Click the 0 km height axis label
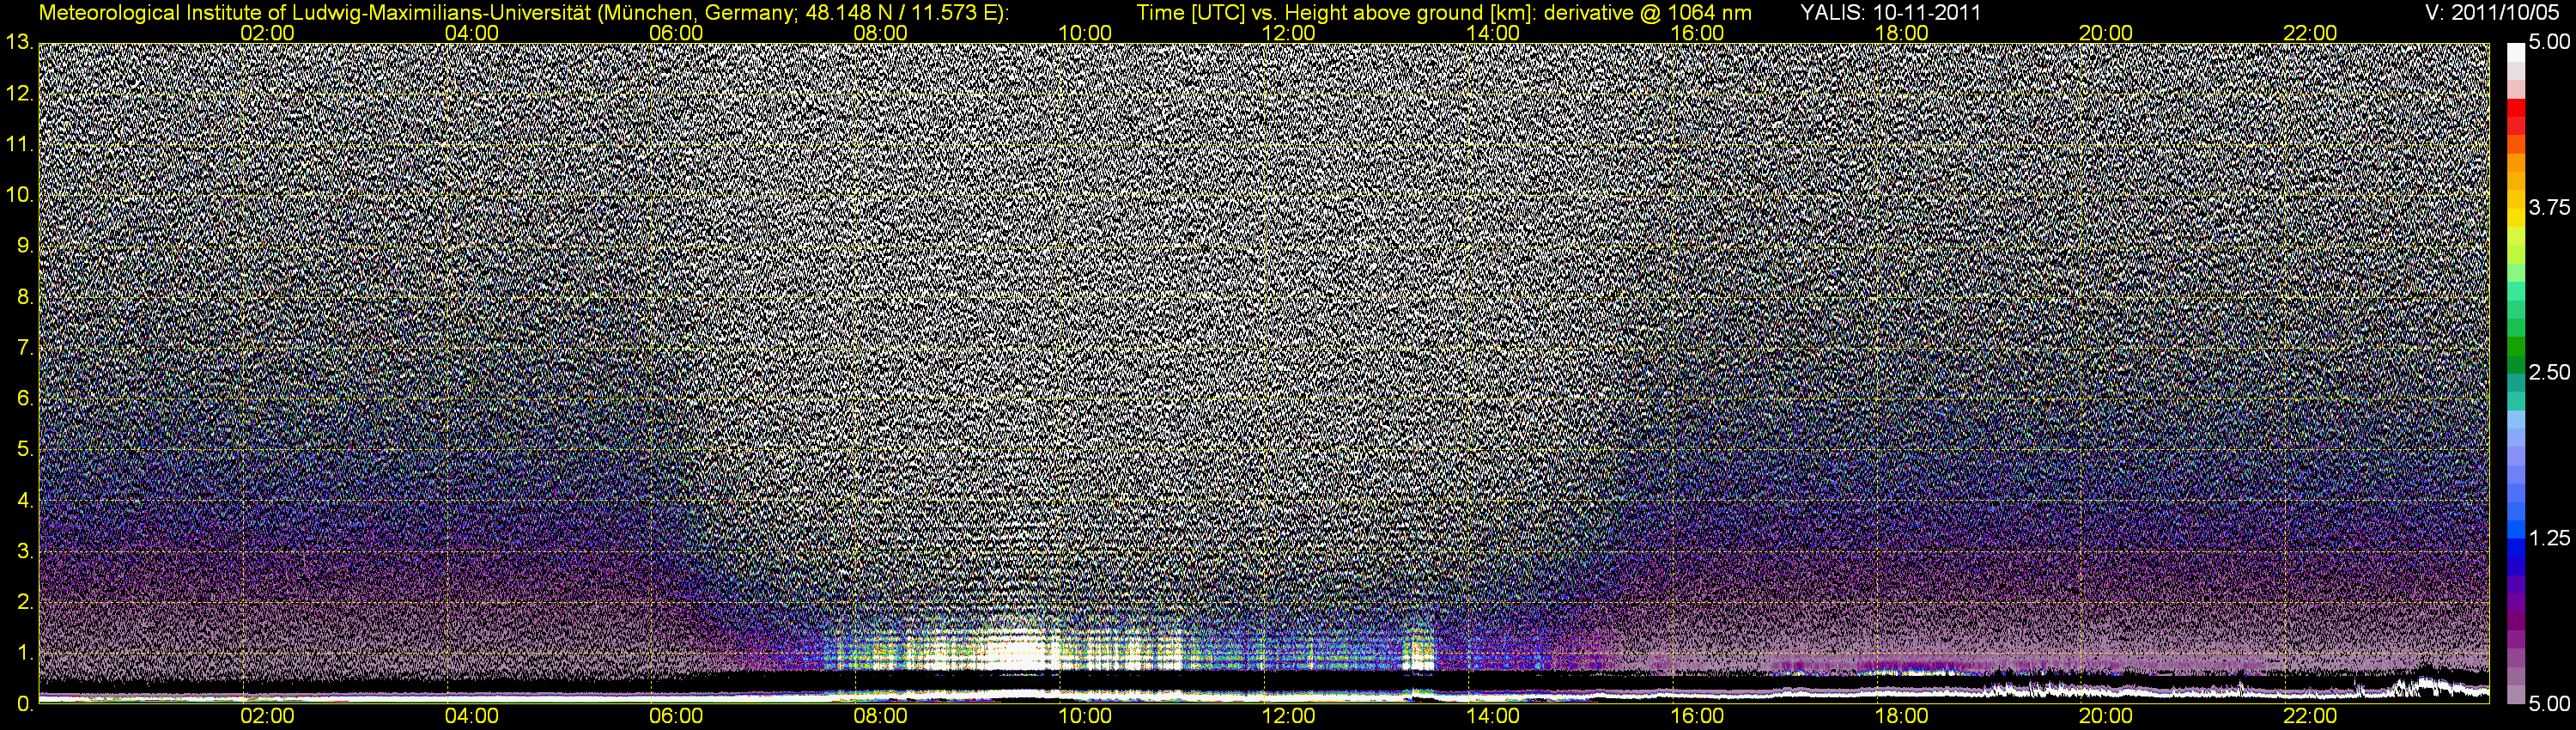2576x730 pixels. pos(24,704)
